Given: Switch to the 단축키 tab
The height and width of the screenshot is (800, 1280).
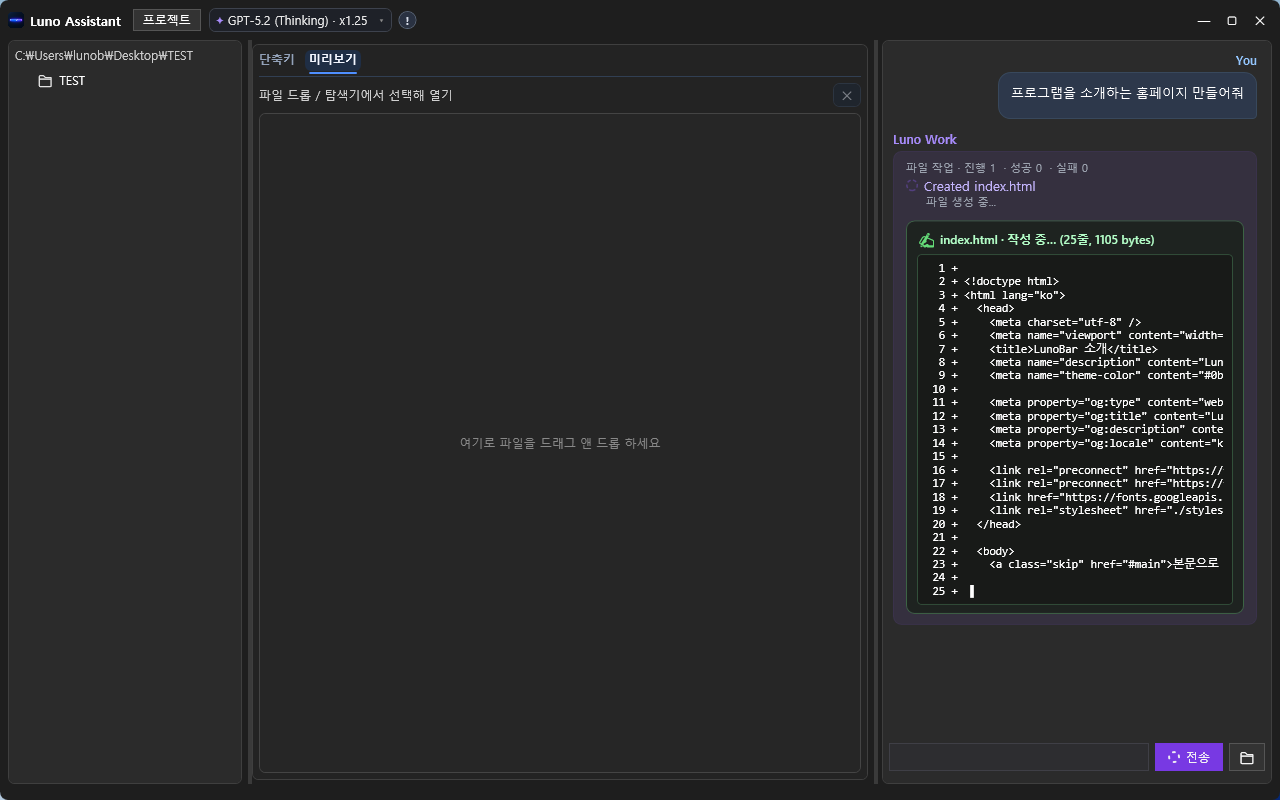Looking at the screenshot, I should [x=277, y=60].
